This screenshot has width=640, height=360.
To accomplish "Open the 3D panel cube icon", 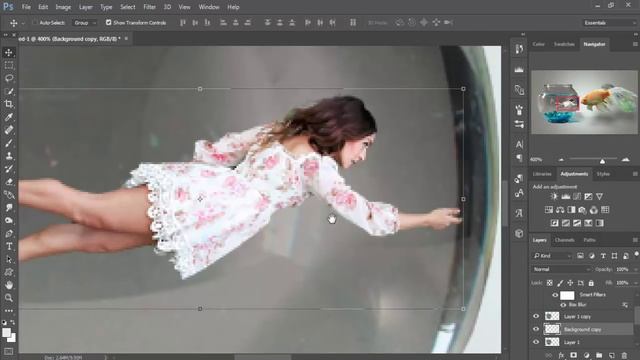I will click(x=519, y=233).
